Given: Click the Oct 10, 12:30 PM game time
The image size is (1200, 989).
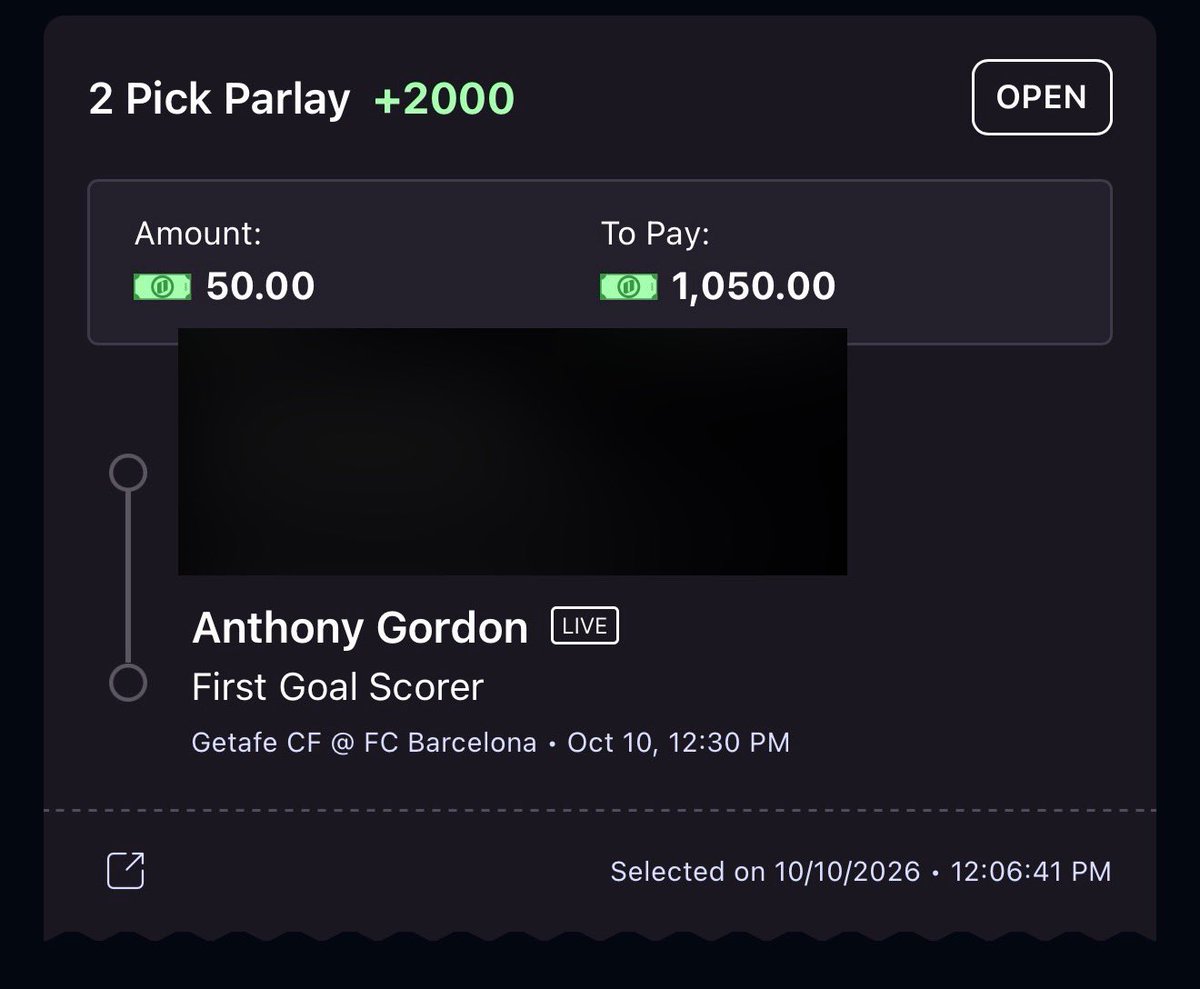Looking at the screenshot, I should [x=679, y=743].
